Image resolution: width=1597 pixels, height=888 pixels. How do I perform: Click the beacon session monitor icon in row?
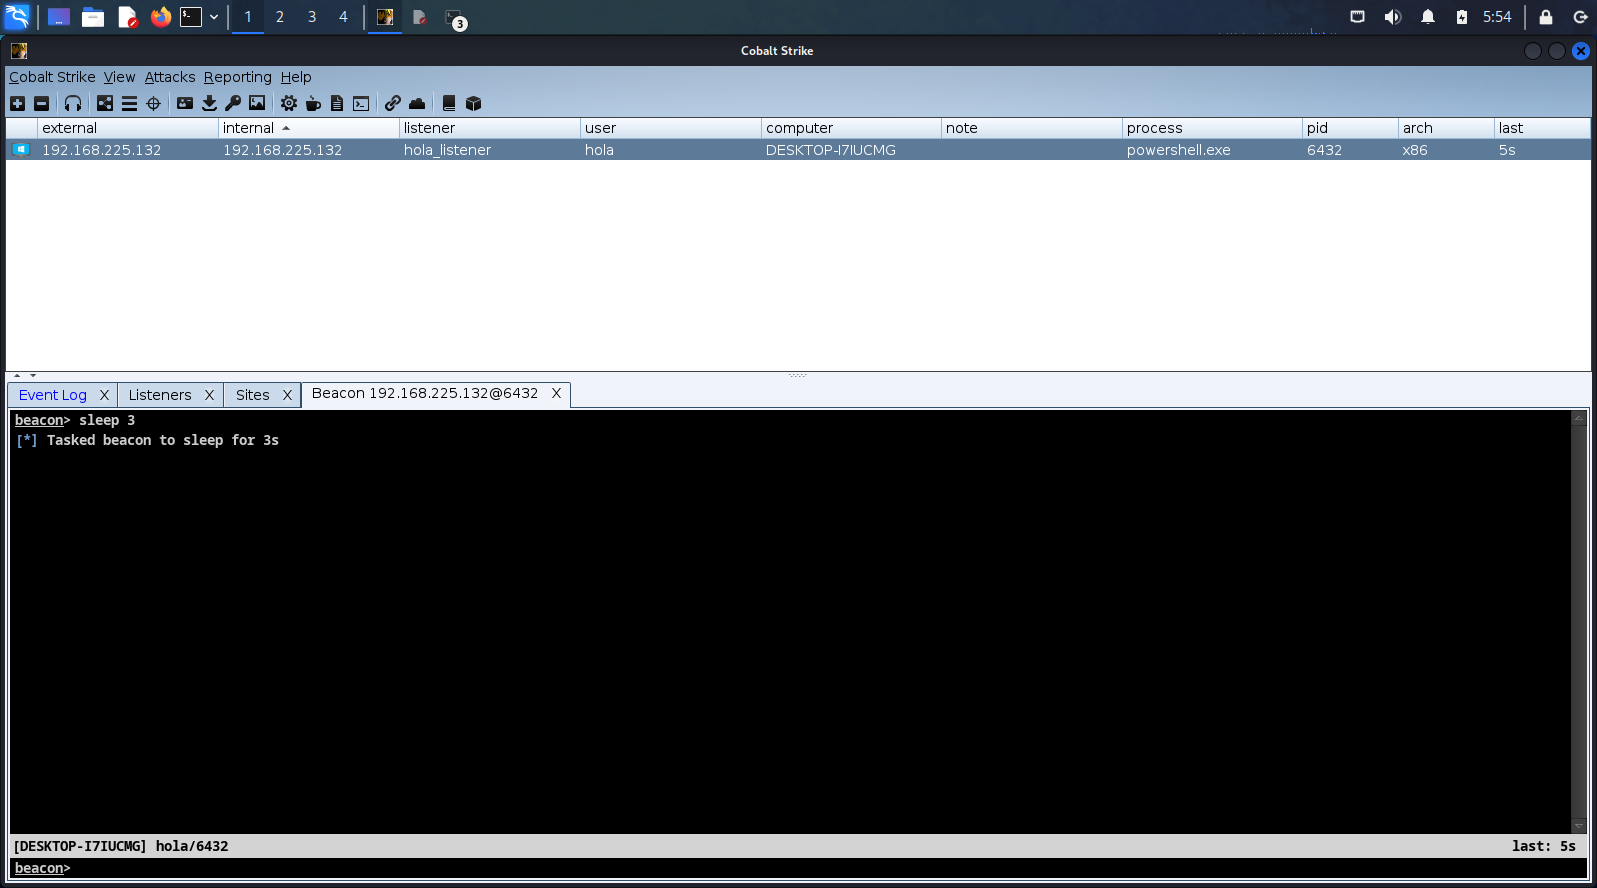[21, 150]
